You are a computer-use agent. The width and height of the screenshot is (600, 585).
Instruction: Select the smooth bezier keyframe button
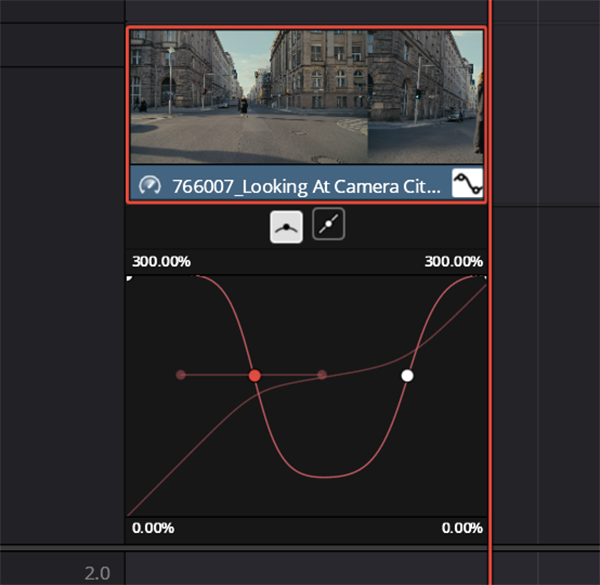[x=286, y=227]
